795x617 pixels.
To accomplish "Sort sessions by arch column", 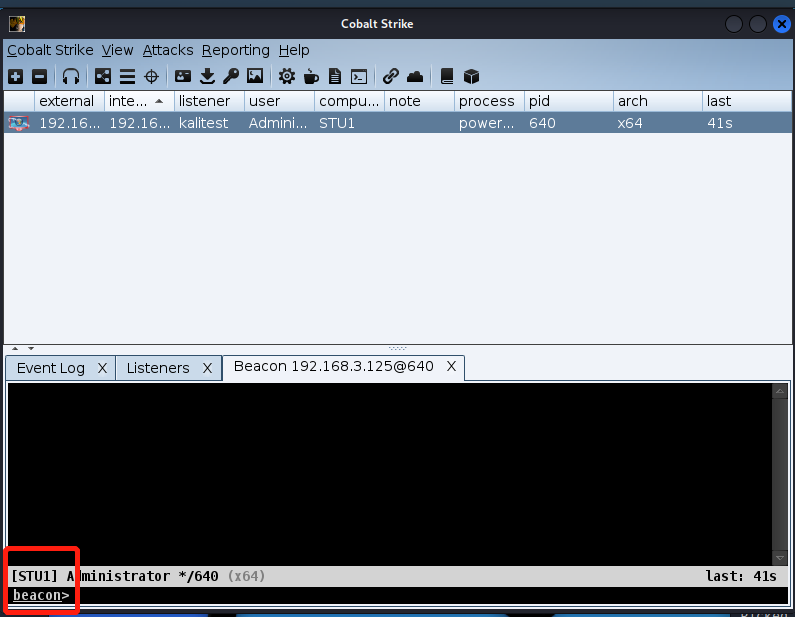I will [658, 101].
